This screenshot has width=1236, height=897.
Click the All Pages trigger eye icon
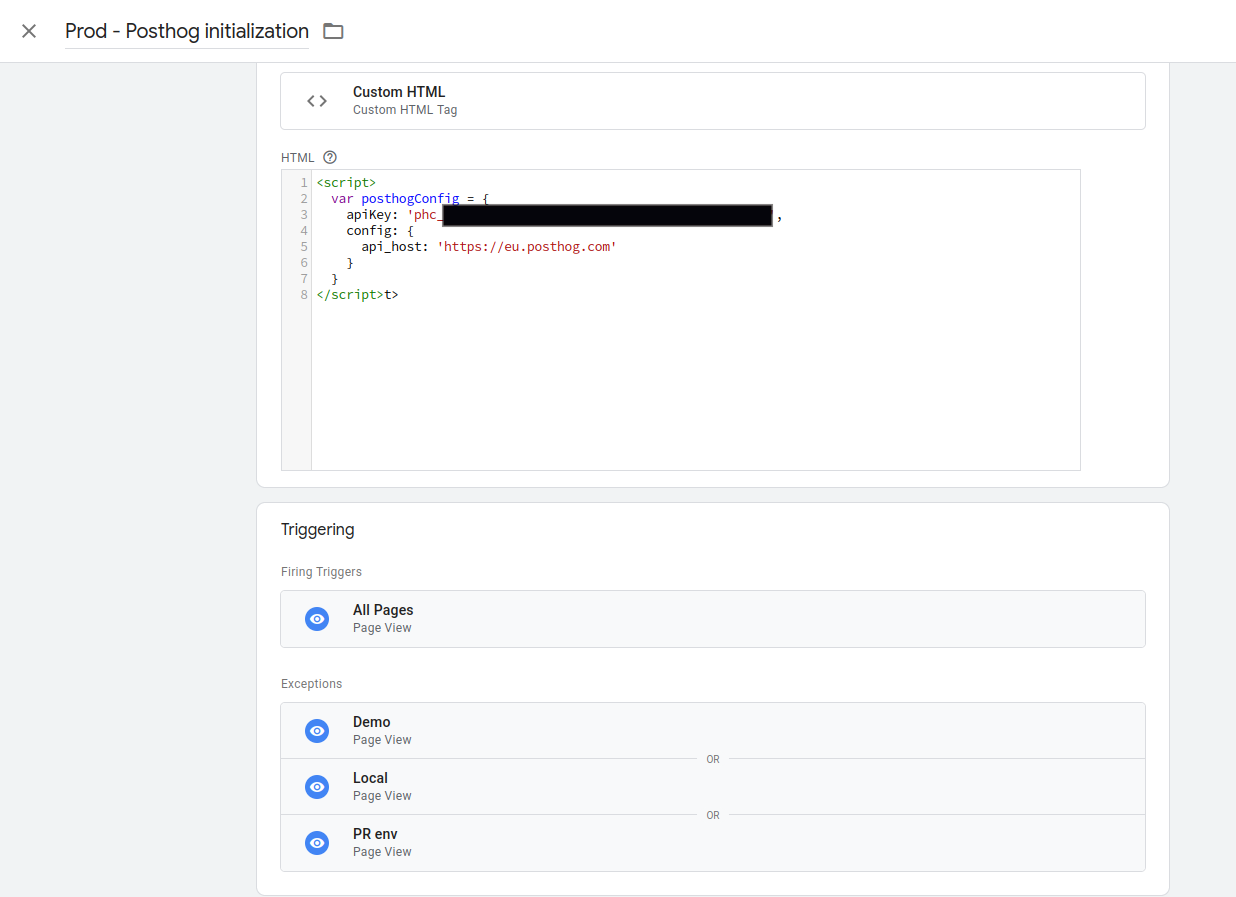tap(317, 619)
